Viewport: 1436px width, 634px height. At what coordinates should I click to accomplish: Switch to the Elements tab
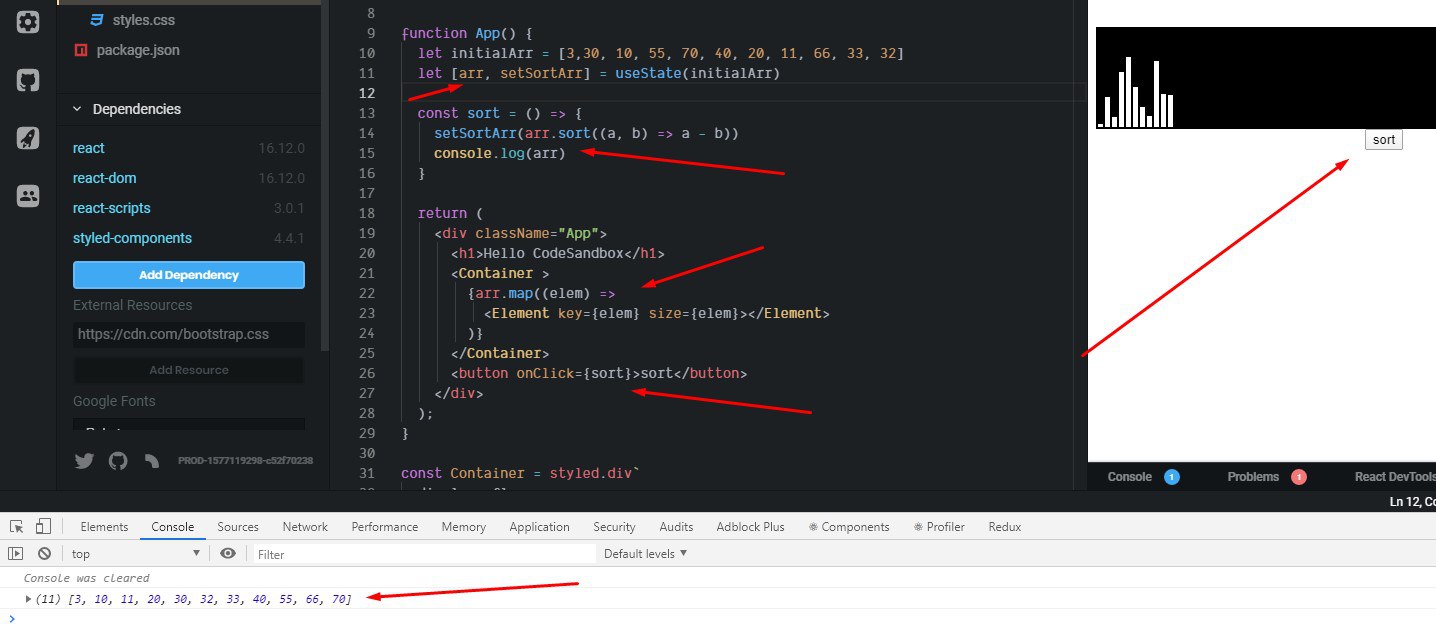point(104,527)
